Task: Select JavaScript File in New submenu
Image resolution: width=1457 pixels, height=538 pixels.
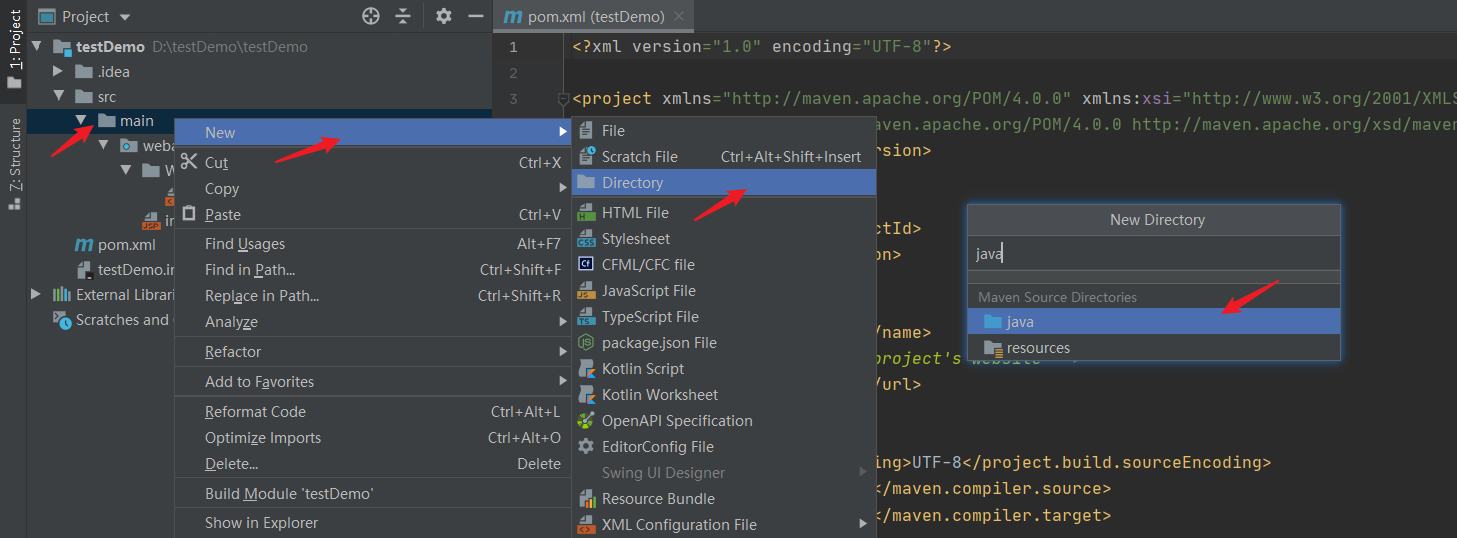Action: pyautogui.click(x=724, y=291)
